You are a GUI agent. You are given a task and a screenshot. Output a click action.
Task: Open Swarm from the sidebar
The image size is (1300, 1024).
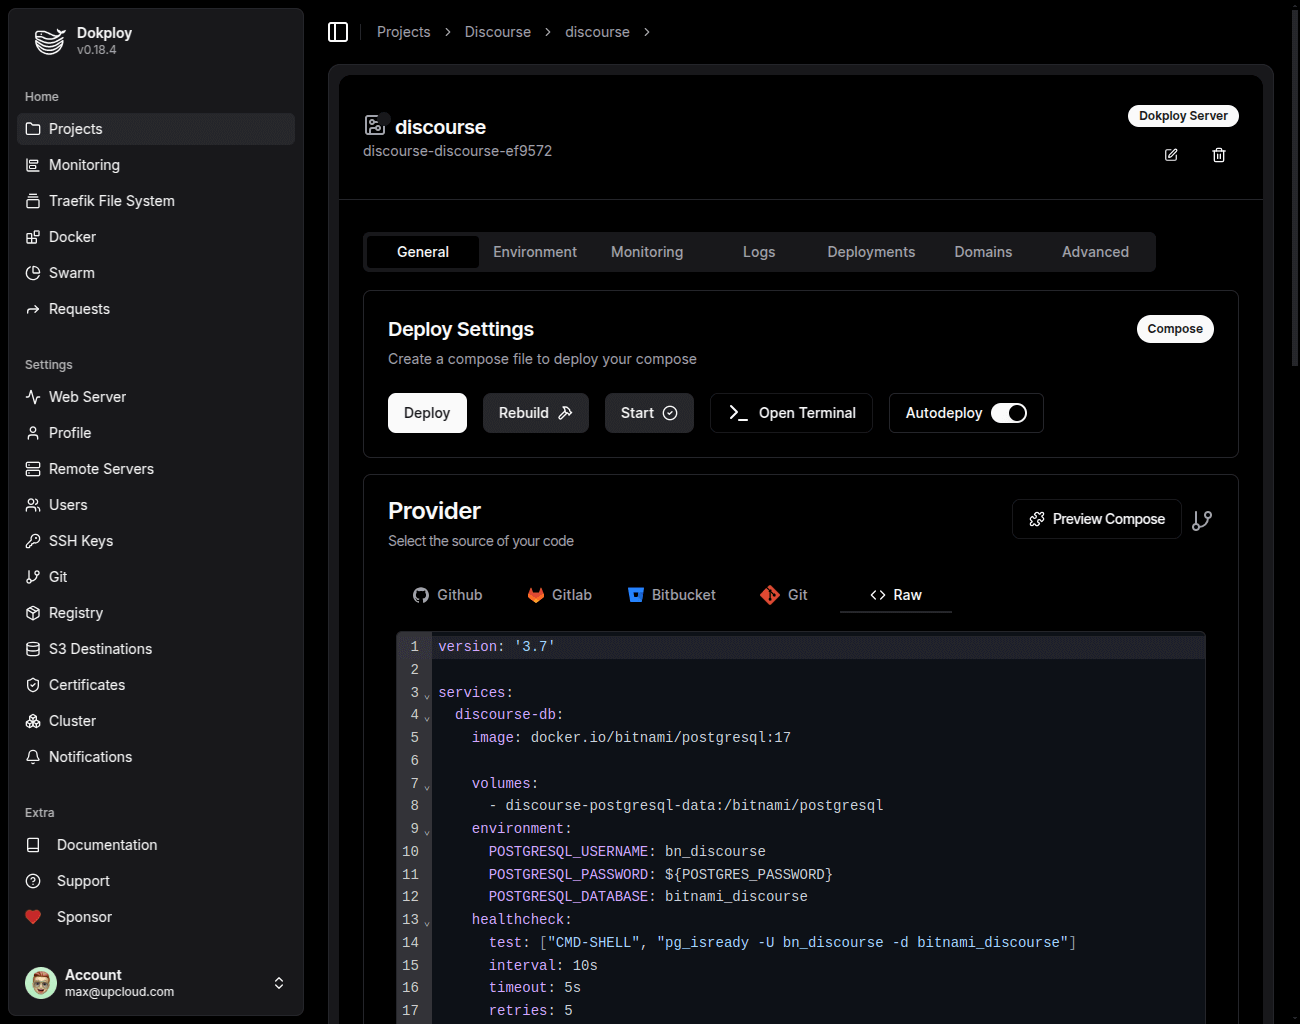point(72,272)
